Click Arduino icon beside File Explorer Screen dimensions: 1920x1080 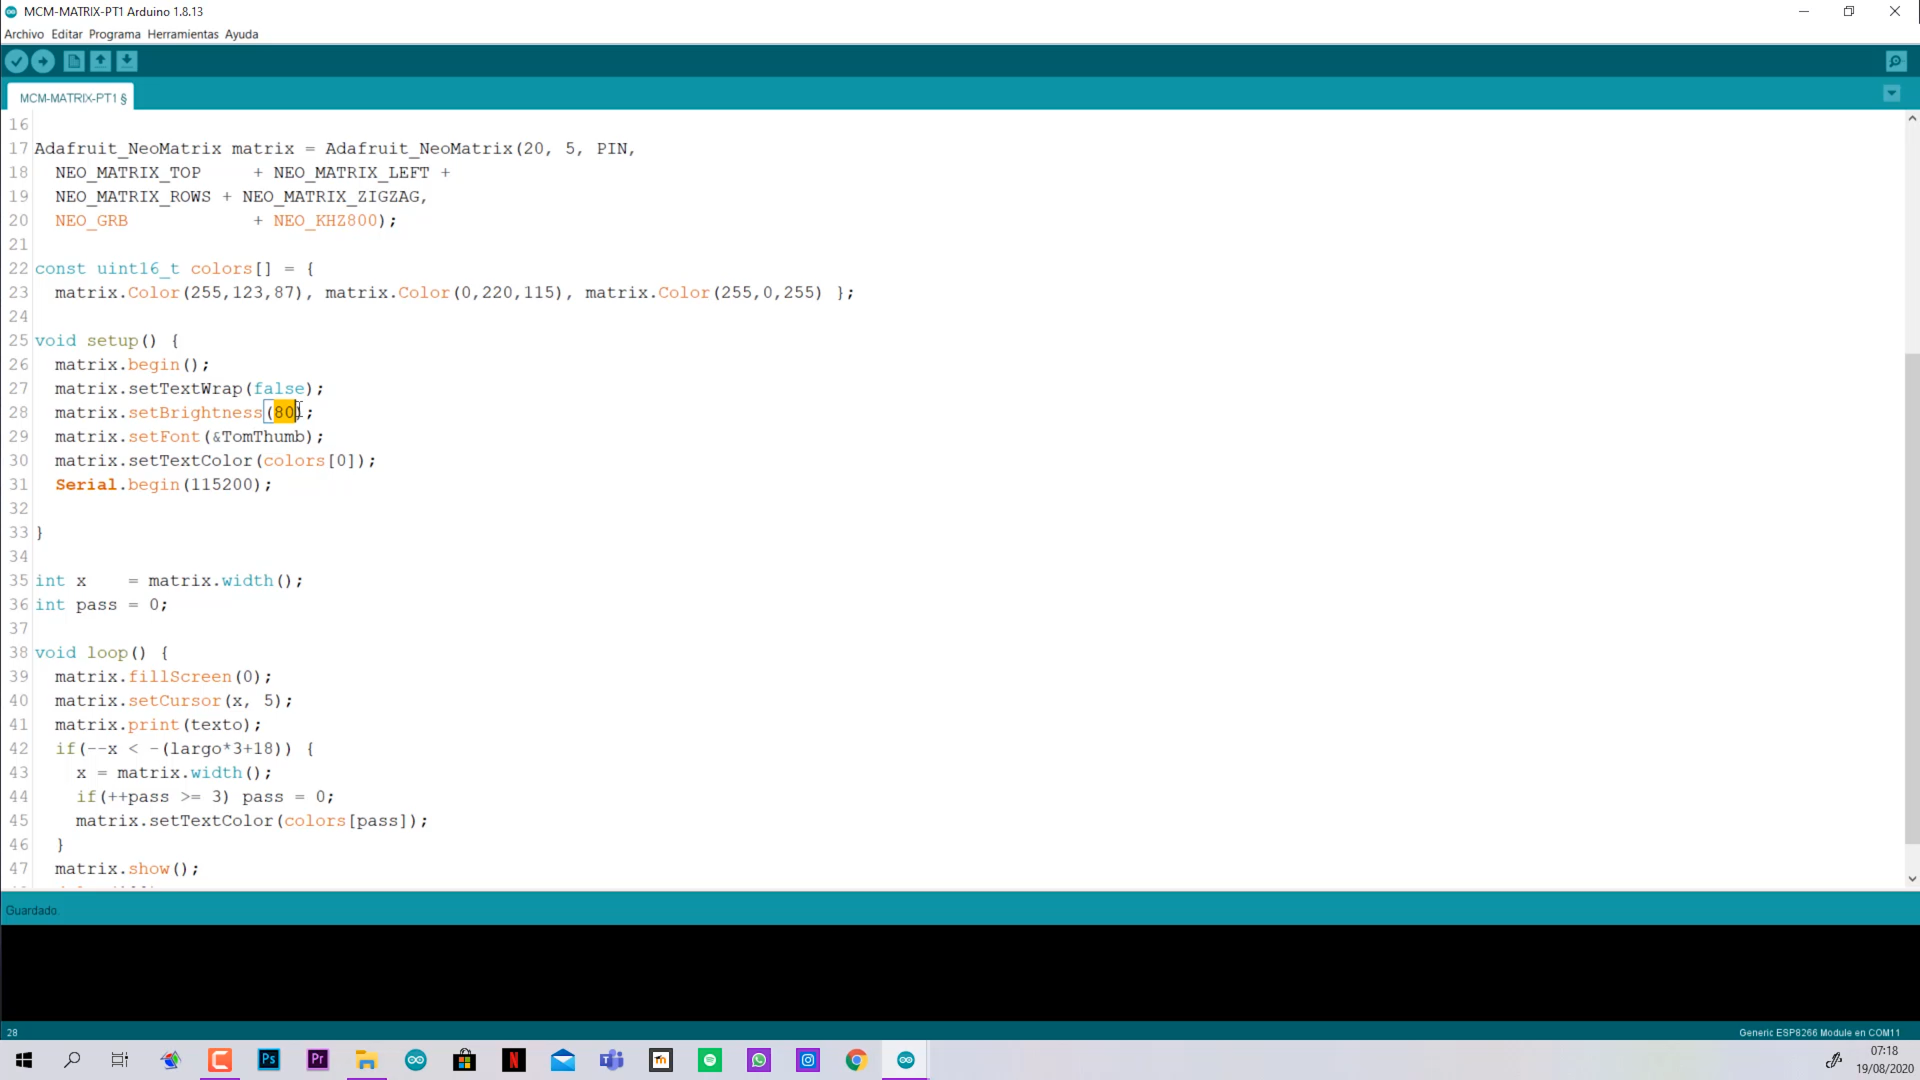pos(416,1060)
